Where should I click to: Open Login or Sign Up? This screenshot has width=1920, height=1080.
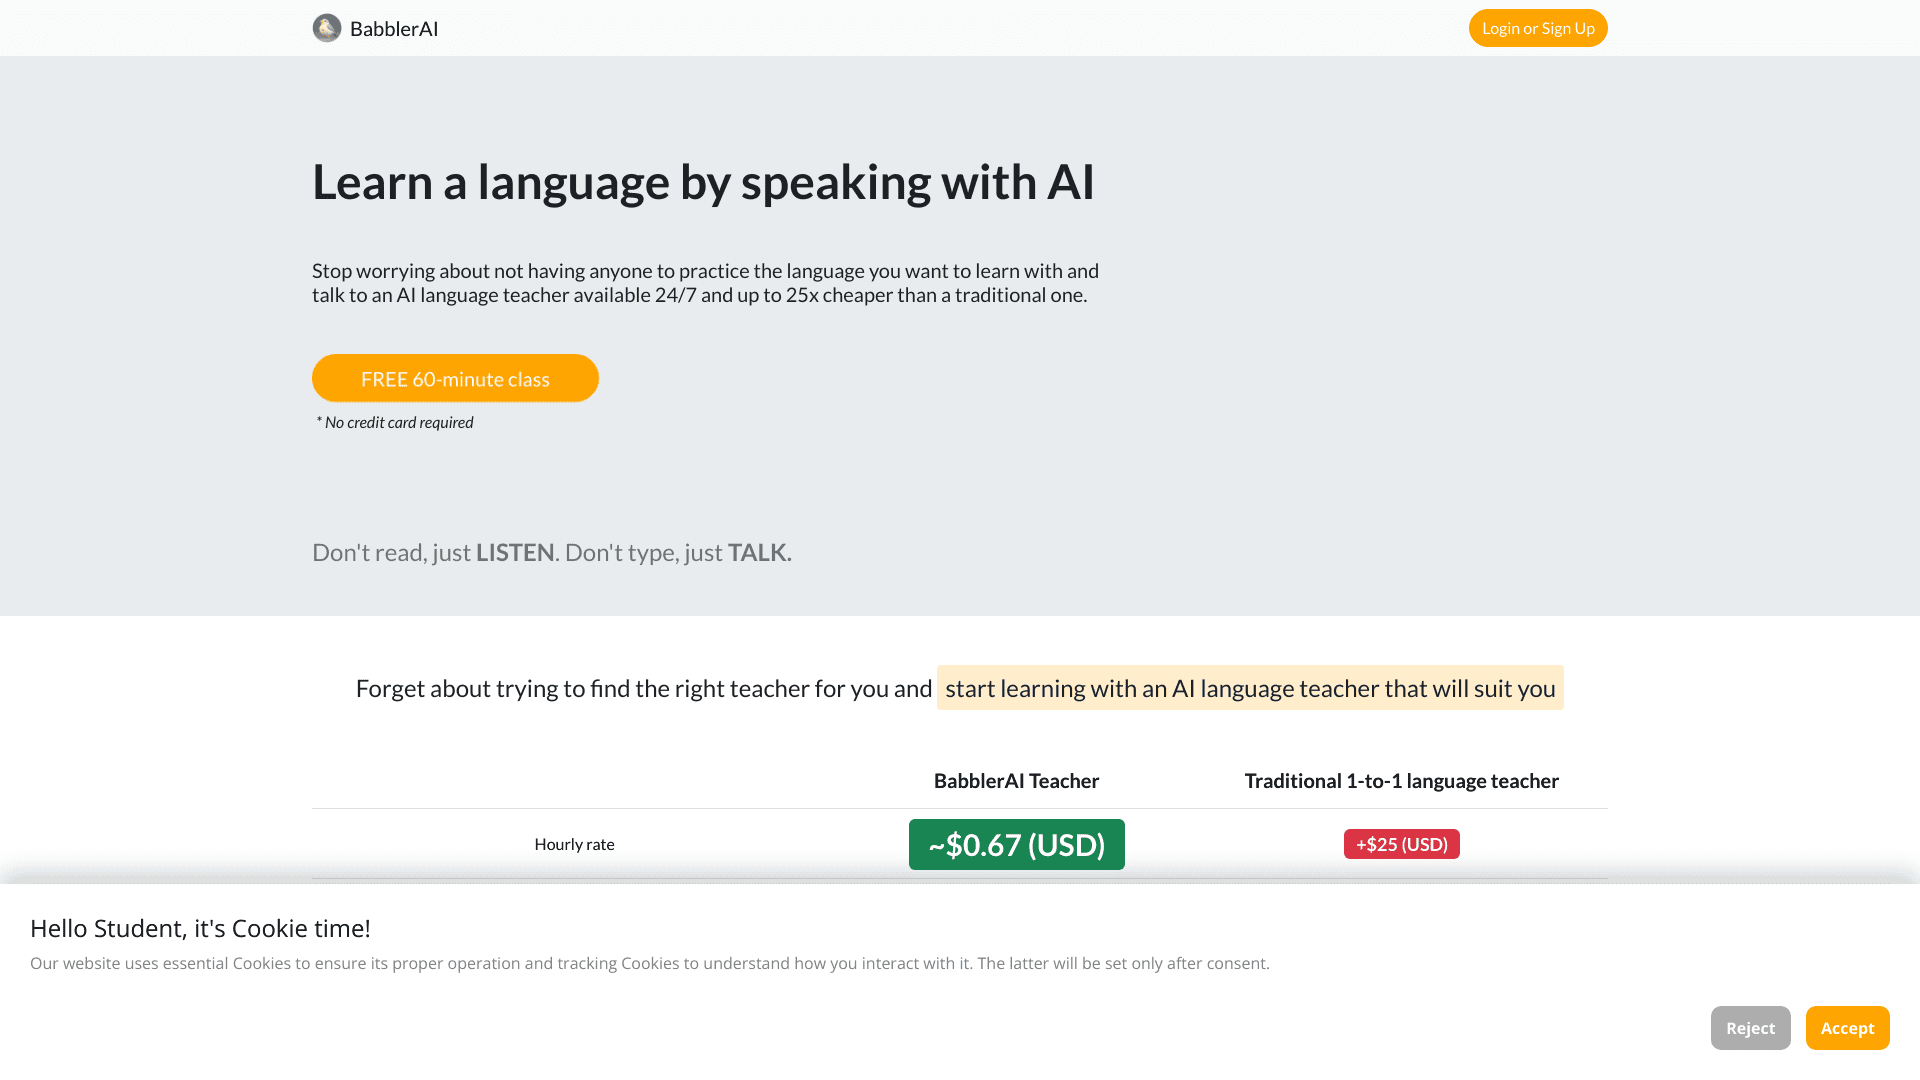tap(1537, 27)
